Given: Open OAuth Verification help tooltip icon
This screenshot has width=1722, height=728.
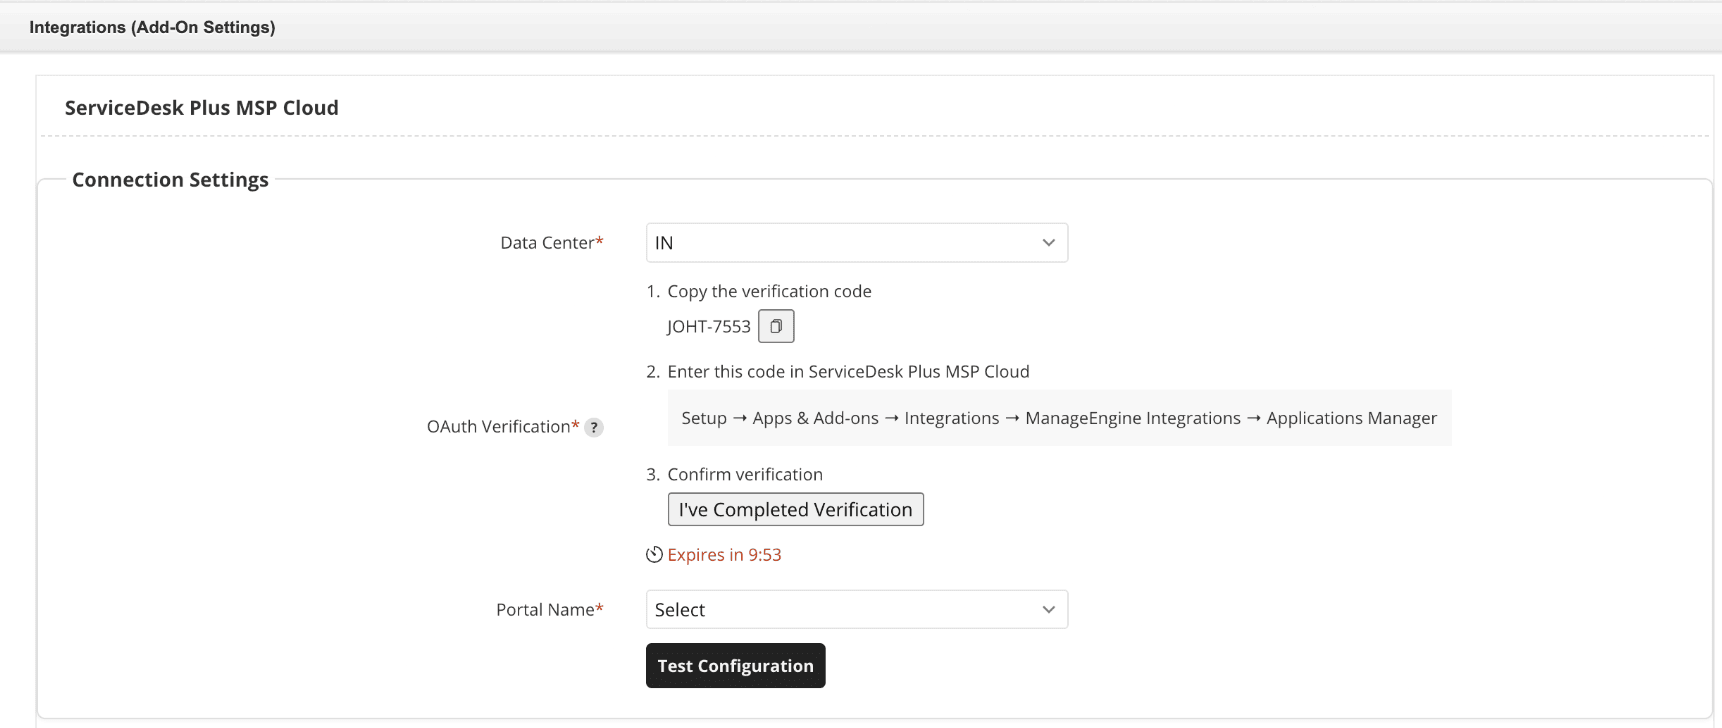Looking at the screenshot, I should [x=594, y=427].
